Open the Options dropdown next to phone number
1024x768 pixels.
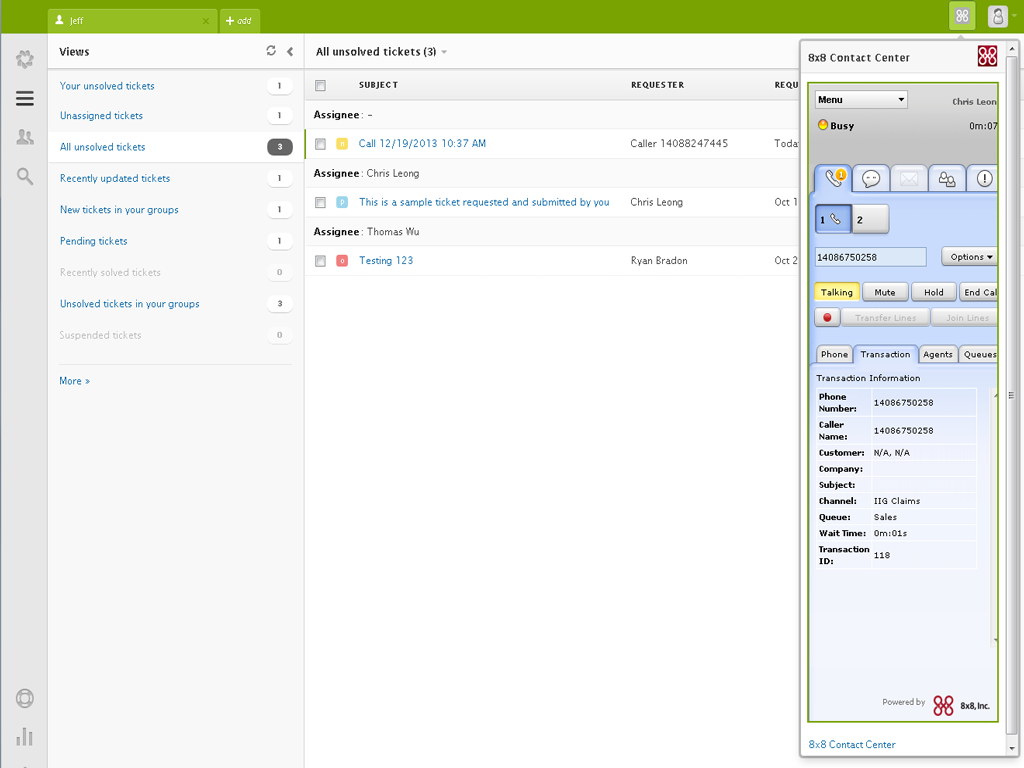(969, 256)
